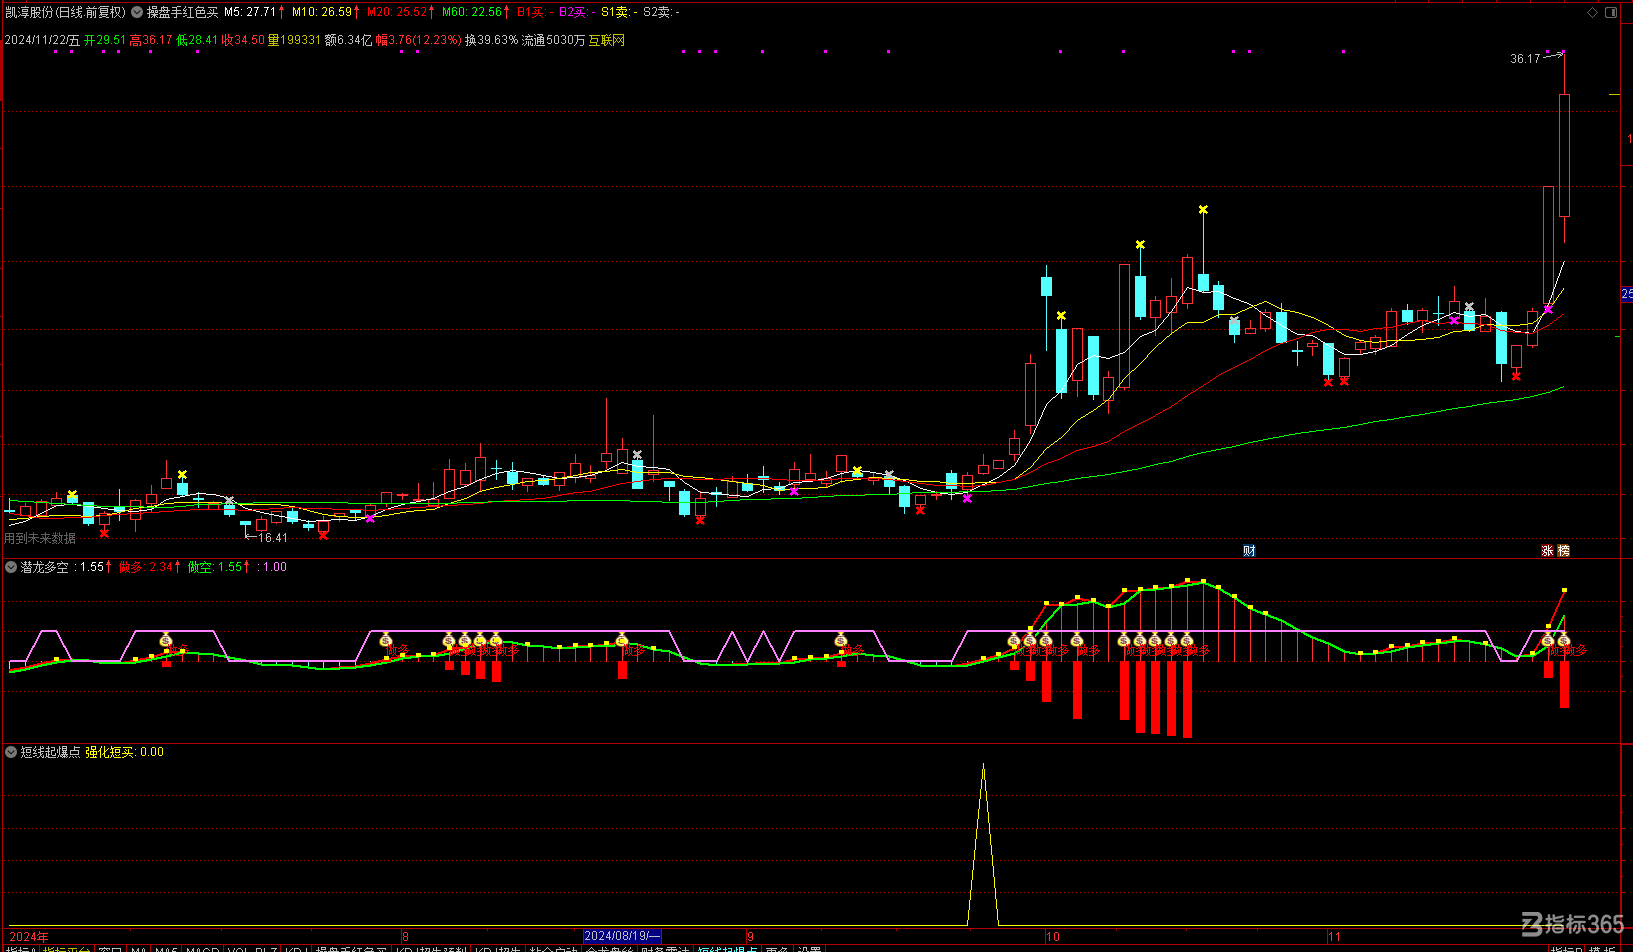Click the month 10 label on time axis
The height and width of the screenshot is (952, 1633).
pos(1053,937)
